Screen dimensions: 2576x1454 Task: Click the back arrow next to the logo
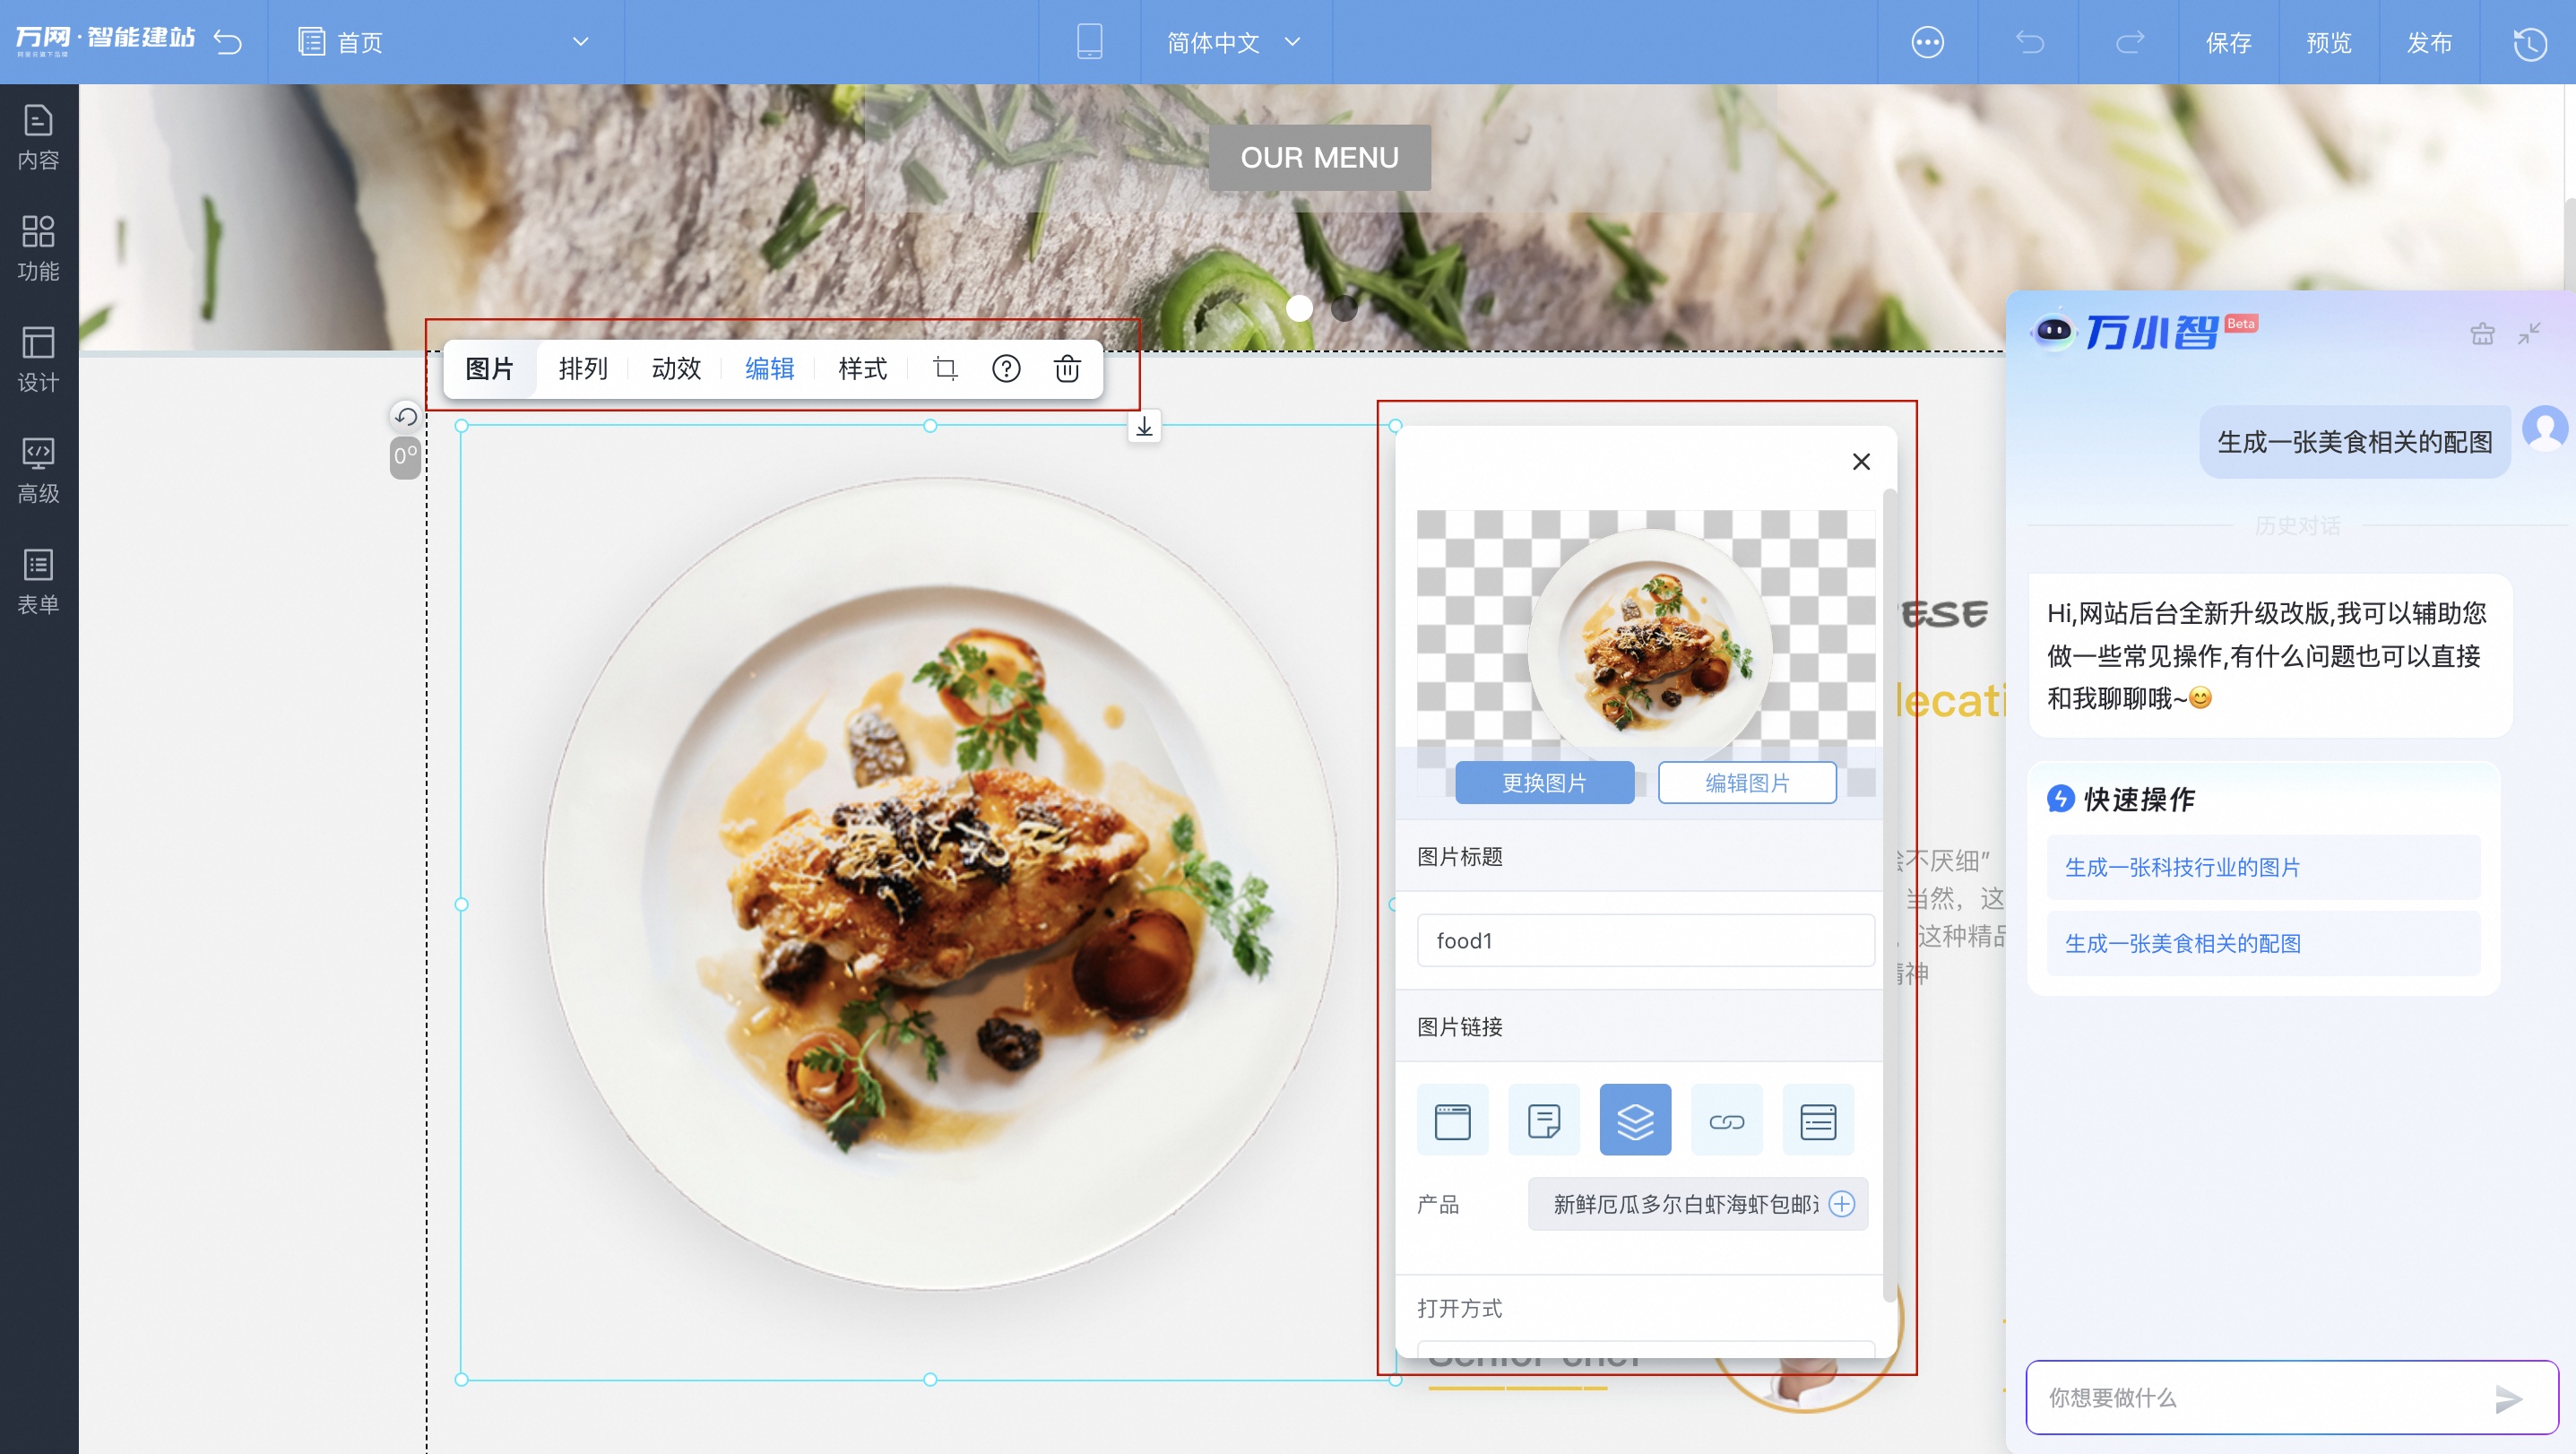pos(228,42)
